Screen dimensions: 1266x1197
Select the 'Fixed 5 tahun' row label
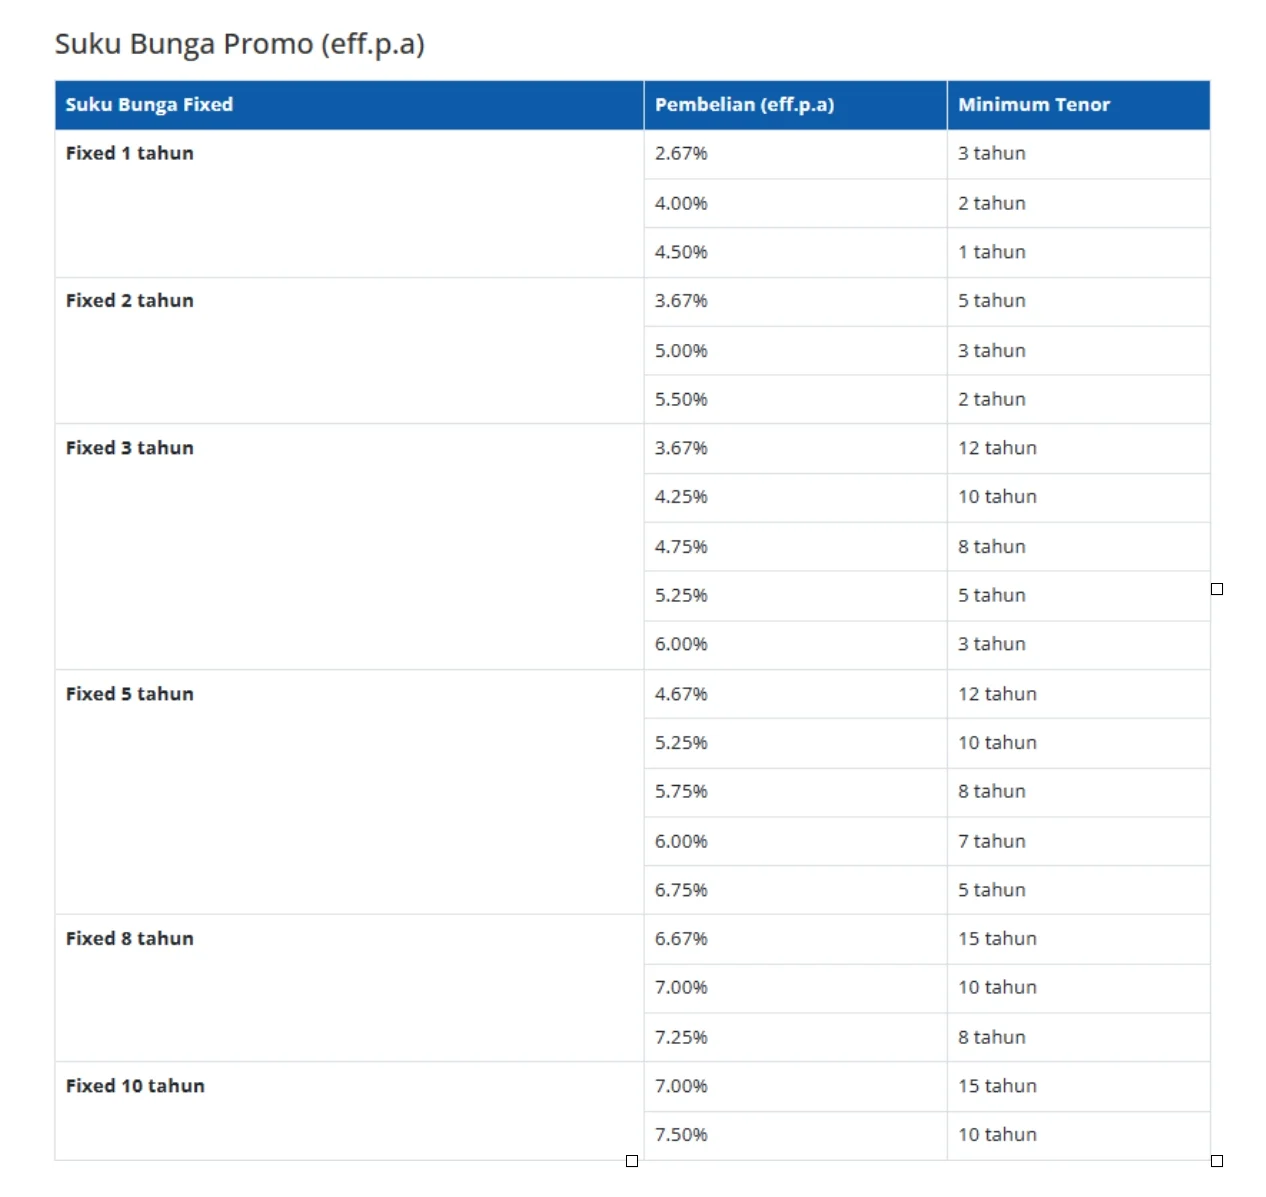click(x=130, y=694)
